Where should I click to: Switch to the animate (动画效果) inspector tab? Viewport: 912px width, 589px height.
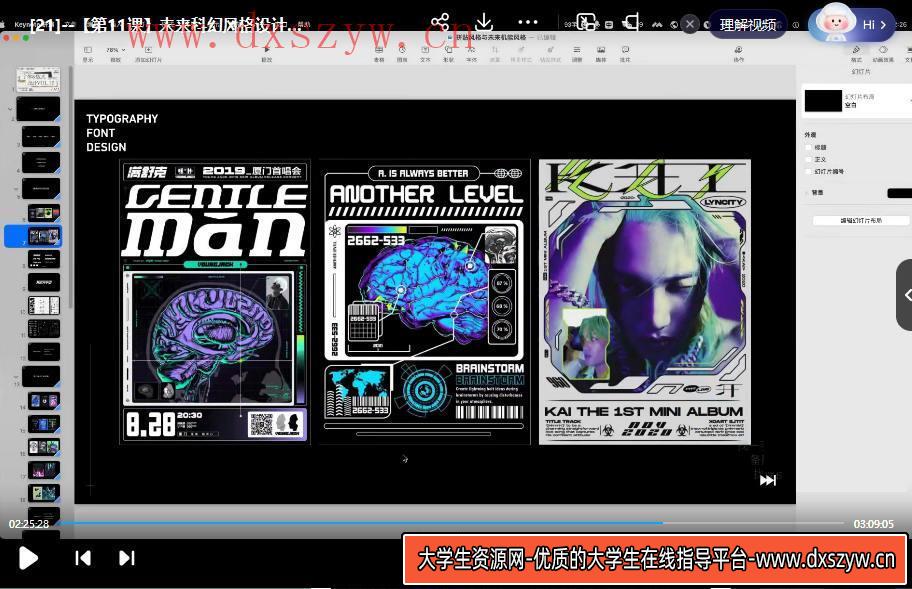click(883, 53)
